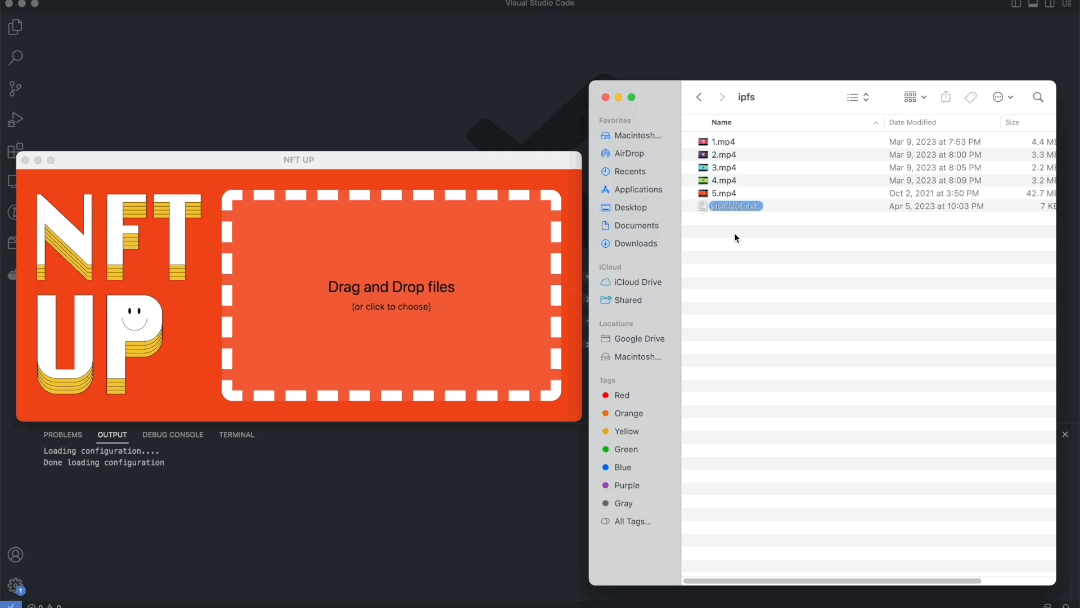Viewport: 1080px width, 608px height.
Task: Select the Red tag in sidebar
Action: [621, 395]
